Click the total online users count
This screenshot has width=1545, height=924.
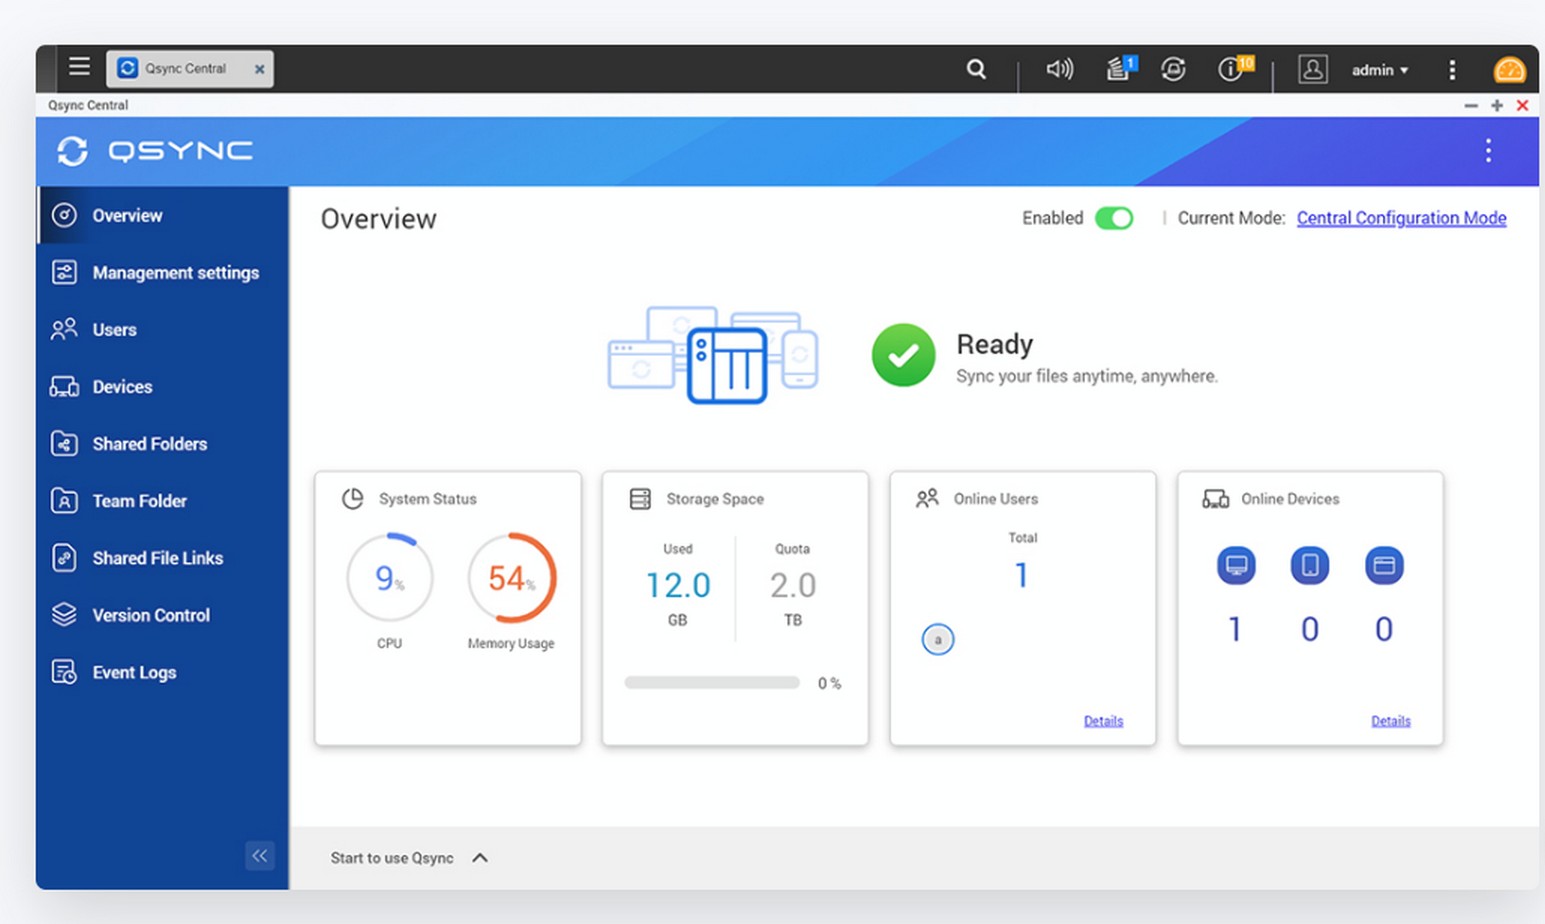(x=1021, y=575)
